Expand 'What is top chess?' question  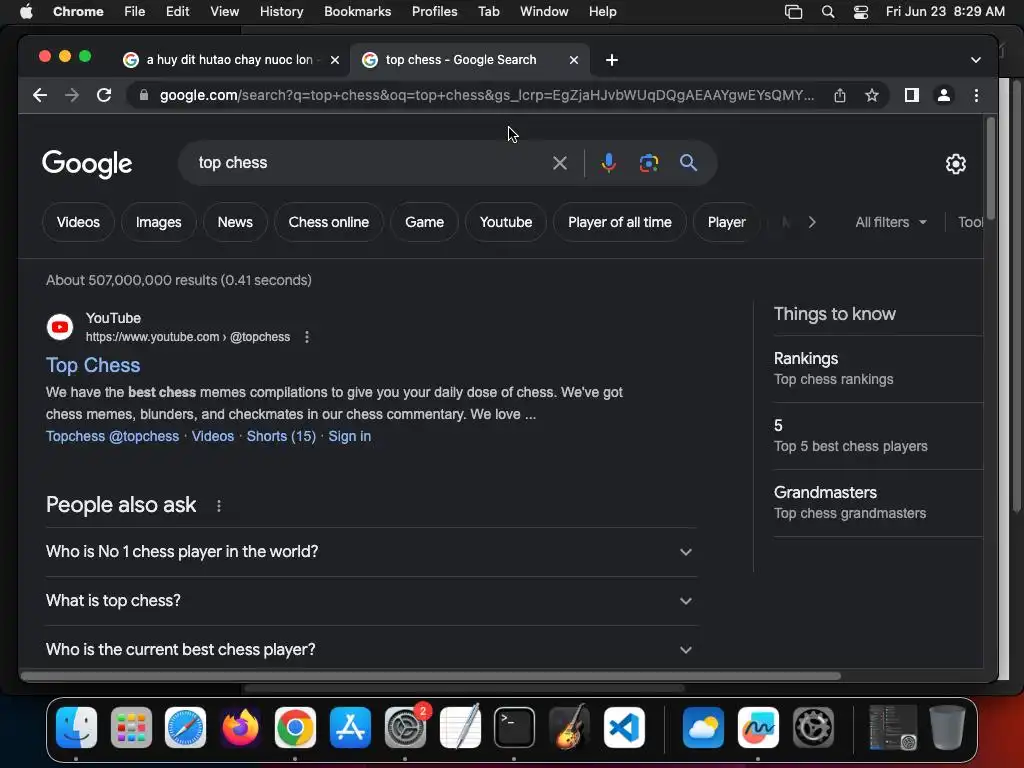(x=371, y=601)
